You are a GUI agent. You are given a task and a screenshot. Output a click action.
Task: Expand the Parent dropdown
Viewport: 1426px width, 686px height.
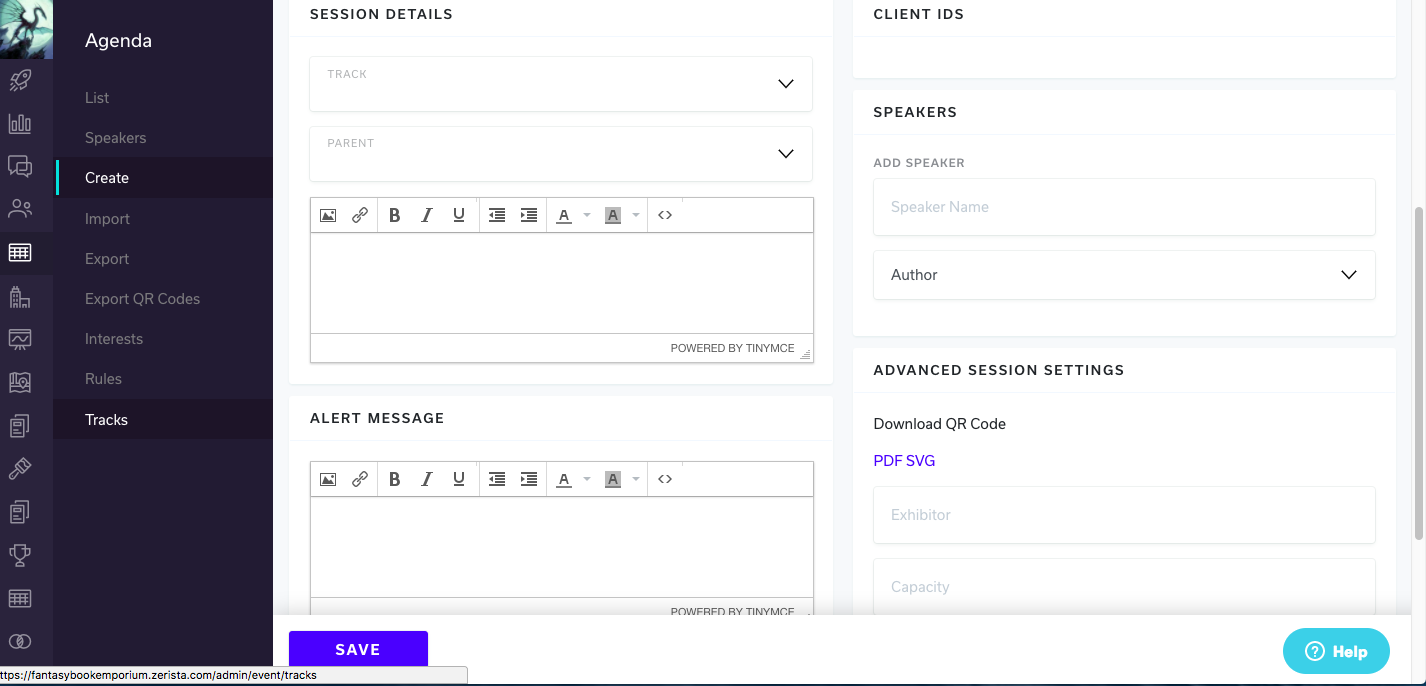click(561, 154)
